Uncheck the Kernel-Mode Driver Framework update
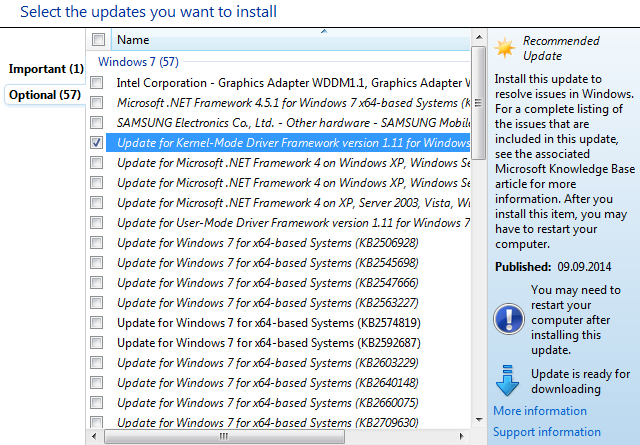 (97, 143)
